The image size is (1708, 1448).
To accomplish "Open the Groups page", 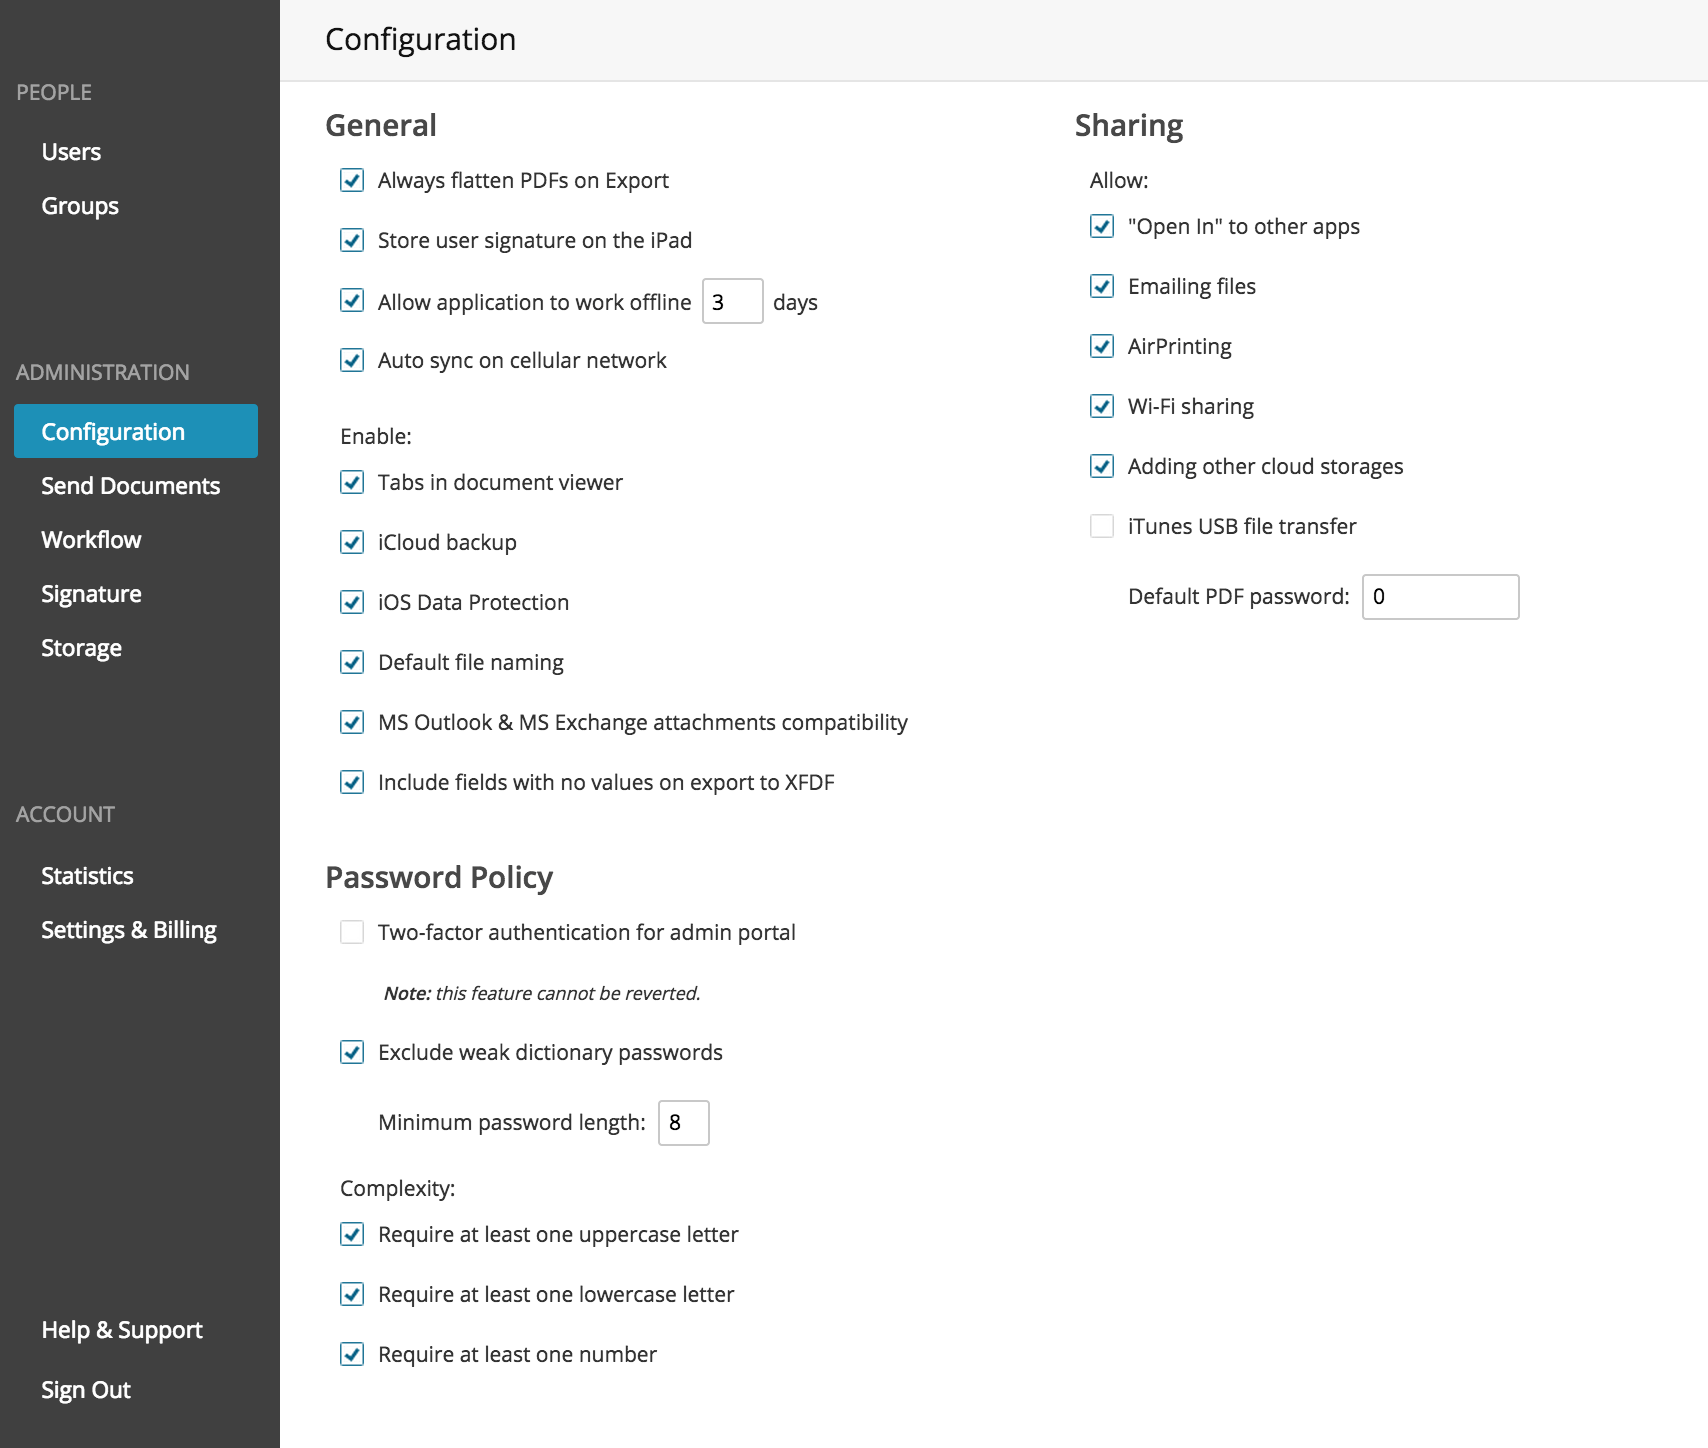I will tap(79, 205).
